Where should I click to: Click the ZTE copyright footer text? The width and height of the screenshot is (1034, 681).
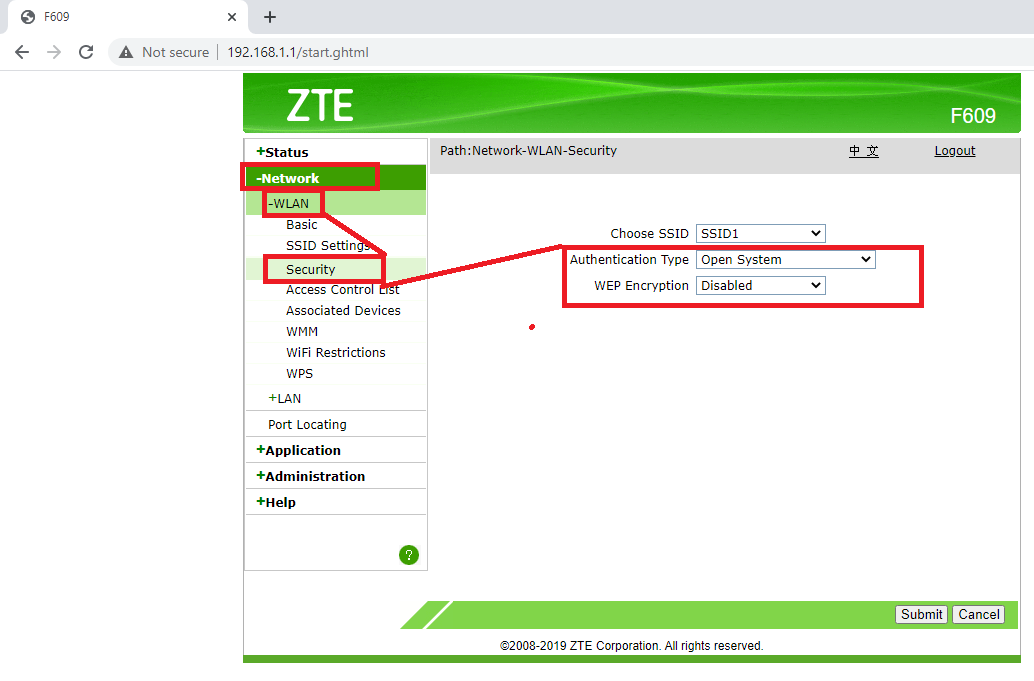631,646
